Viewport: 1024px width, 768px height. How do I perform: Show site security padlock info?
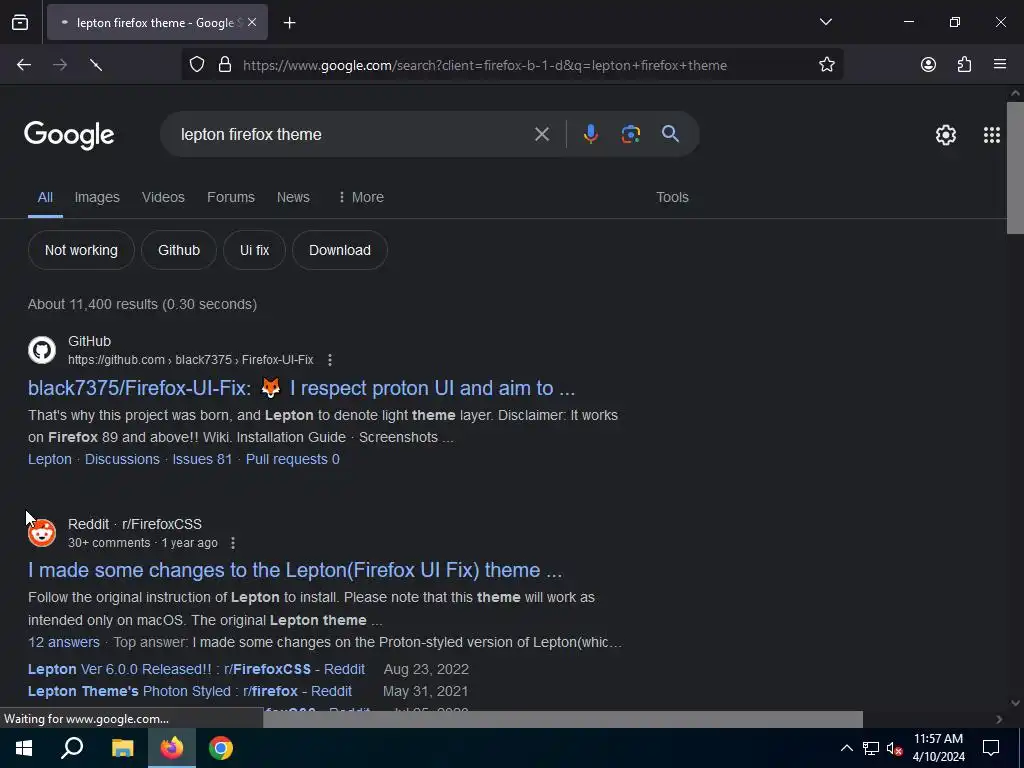(225, 65)
